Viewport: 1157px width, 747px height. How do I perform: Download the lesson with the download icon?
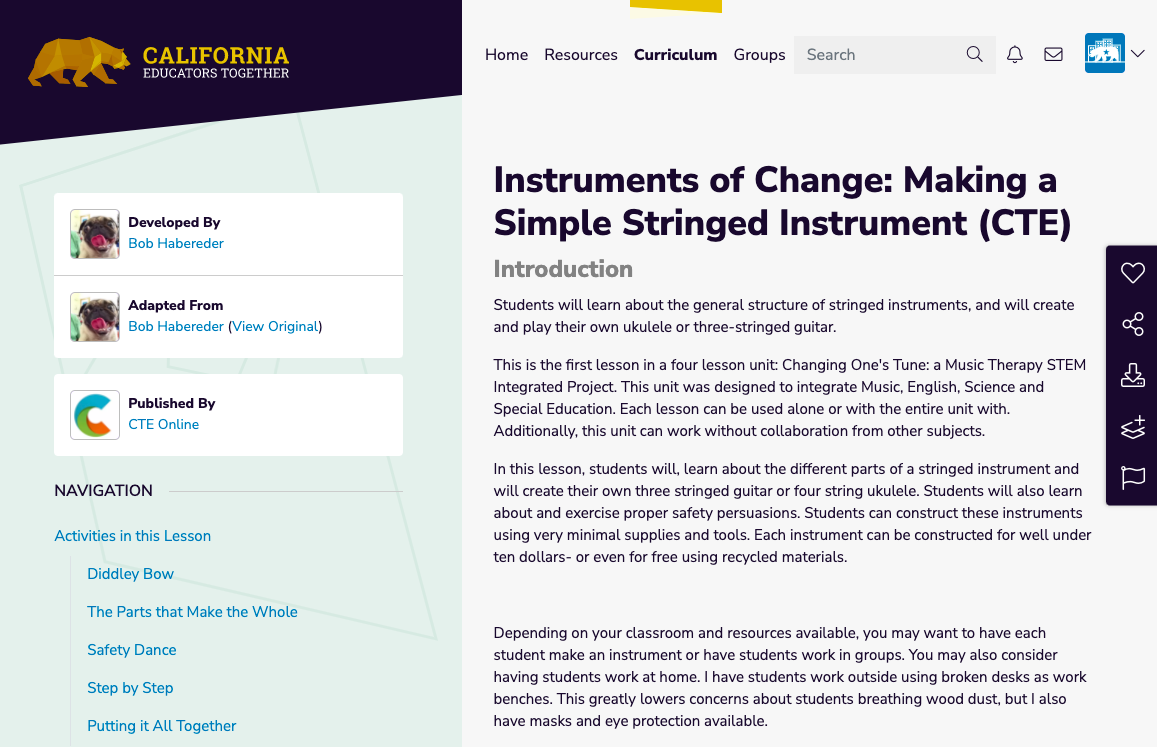point(1132,375)
